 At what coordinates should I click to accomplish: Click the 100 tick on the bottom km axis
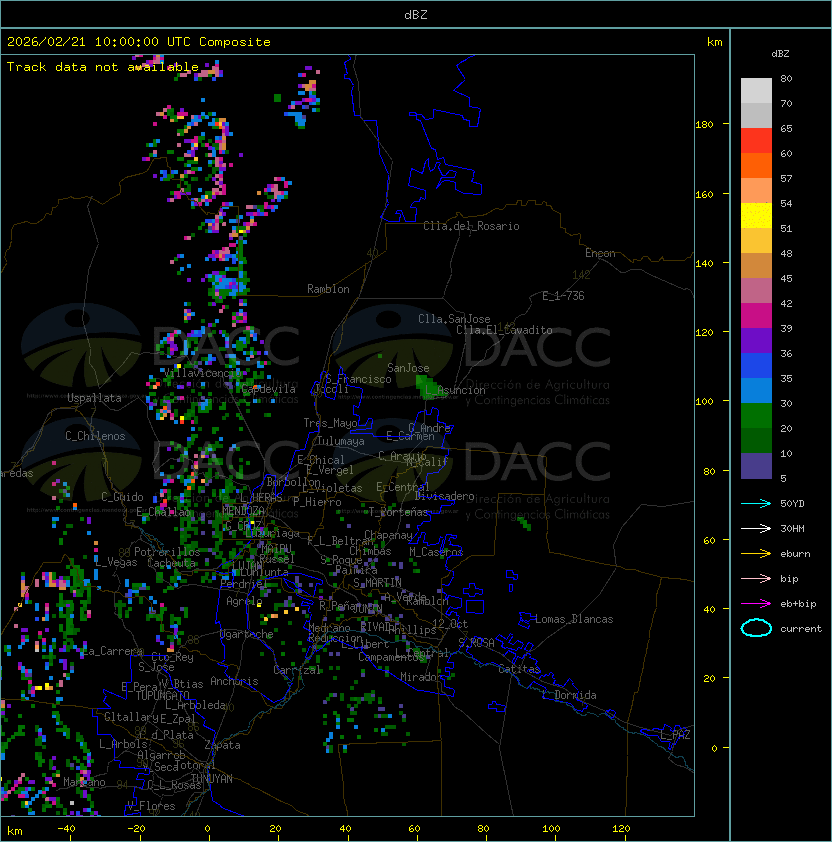551,829
